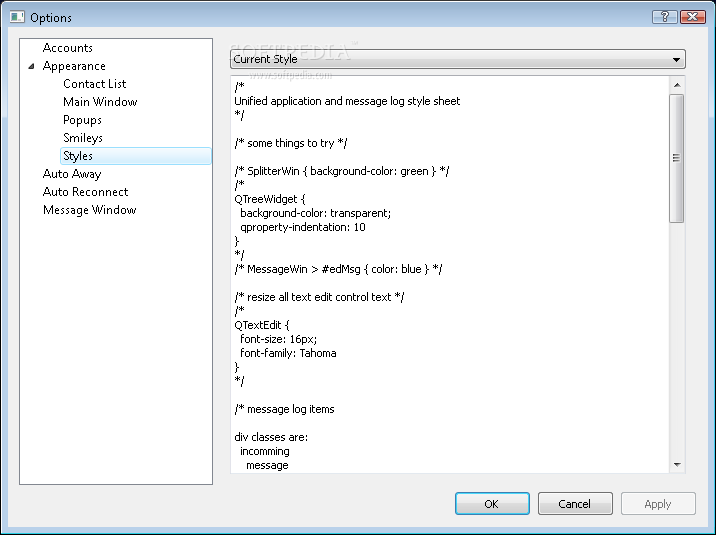This screenshot has height=535, width=716.
Task: Click the Cancel button
Action: coord(575,504)
